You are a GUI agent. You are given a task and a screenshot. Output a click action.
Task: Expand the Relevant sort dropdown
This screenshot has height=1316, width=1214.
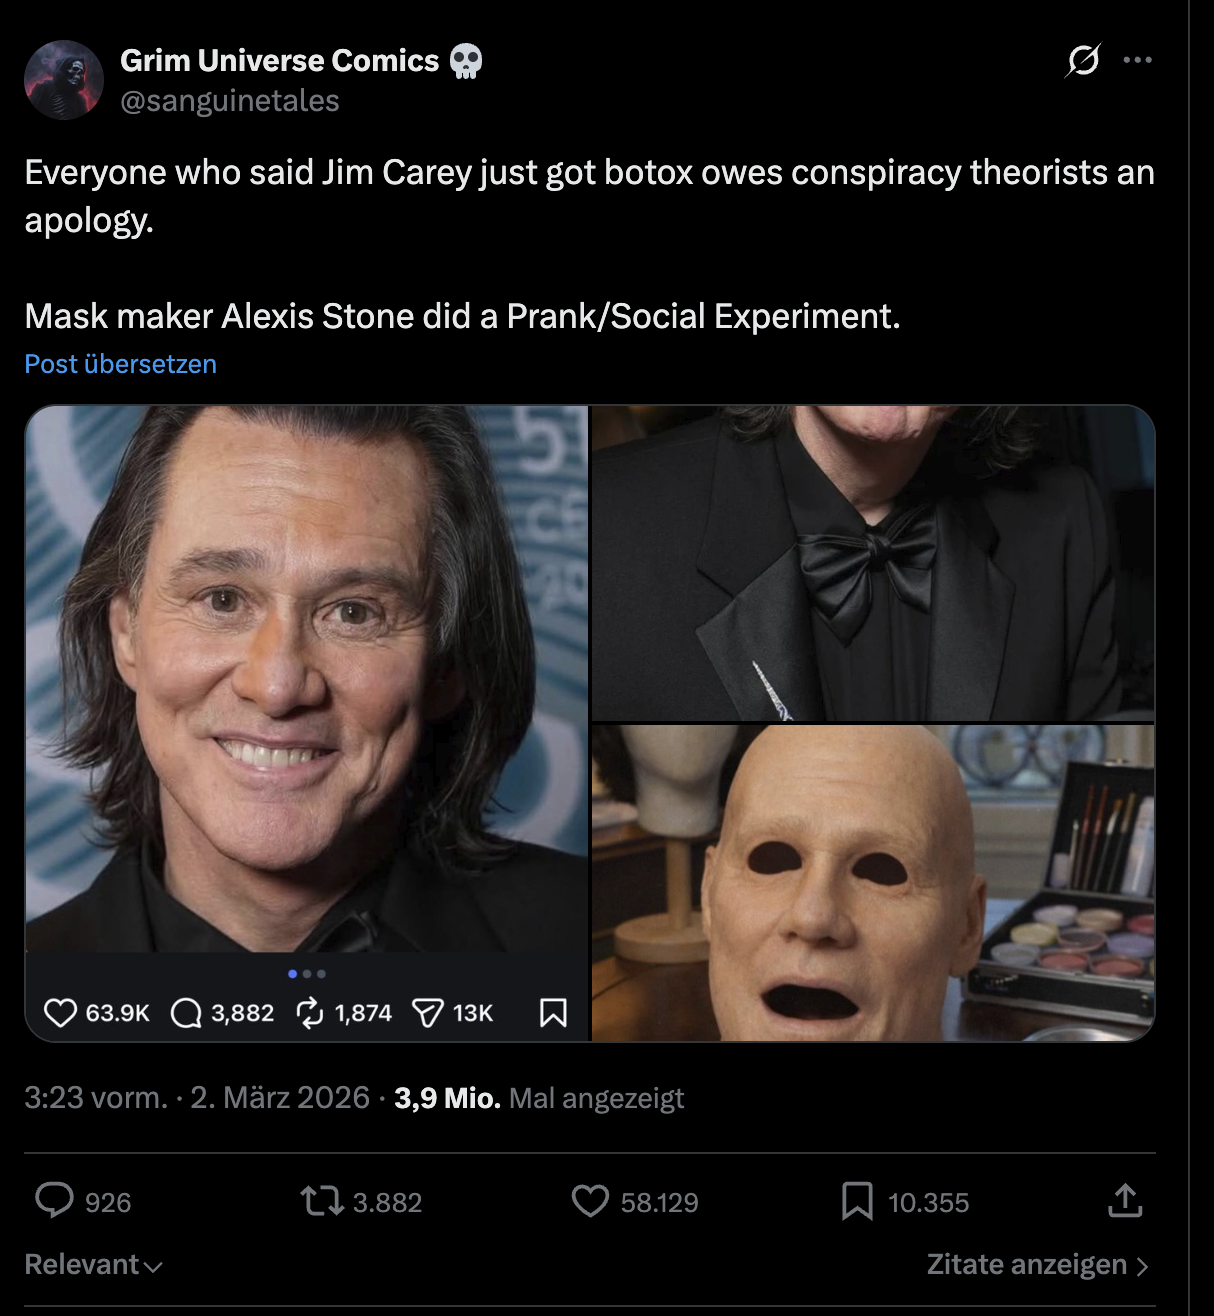tap(93, 1265)
